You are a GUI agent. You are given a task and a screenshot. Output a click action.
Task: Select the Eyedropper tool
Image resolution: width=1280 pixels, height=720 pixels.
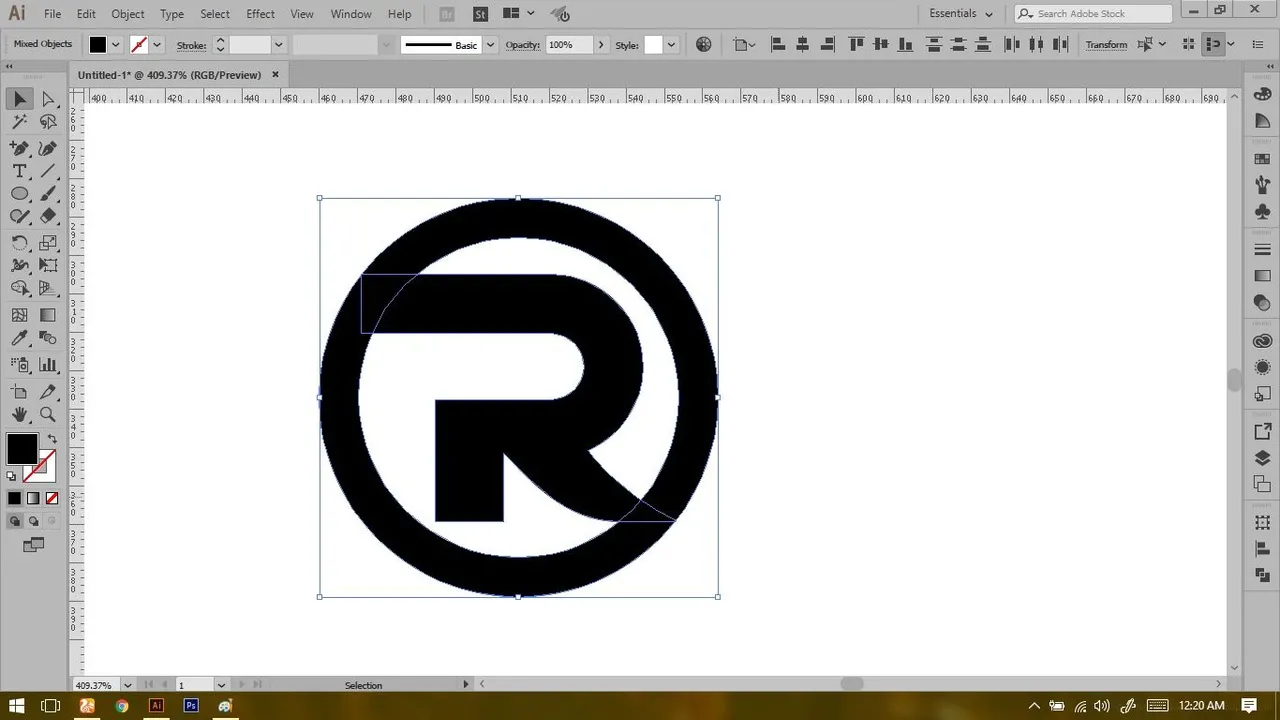(20, 339)
